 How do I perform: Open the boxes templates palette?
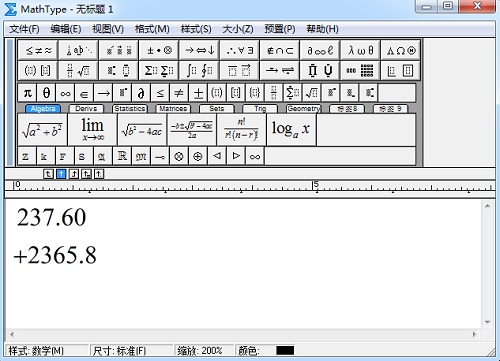401,70
